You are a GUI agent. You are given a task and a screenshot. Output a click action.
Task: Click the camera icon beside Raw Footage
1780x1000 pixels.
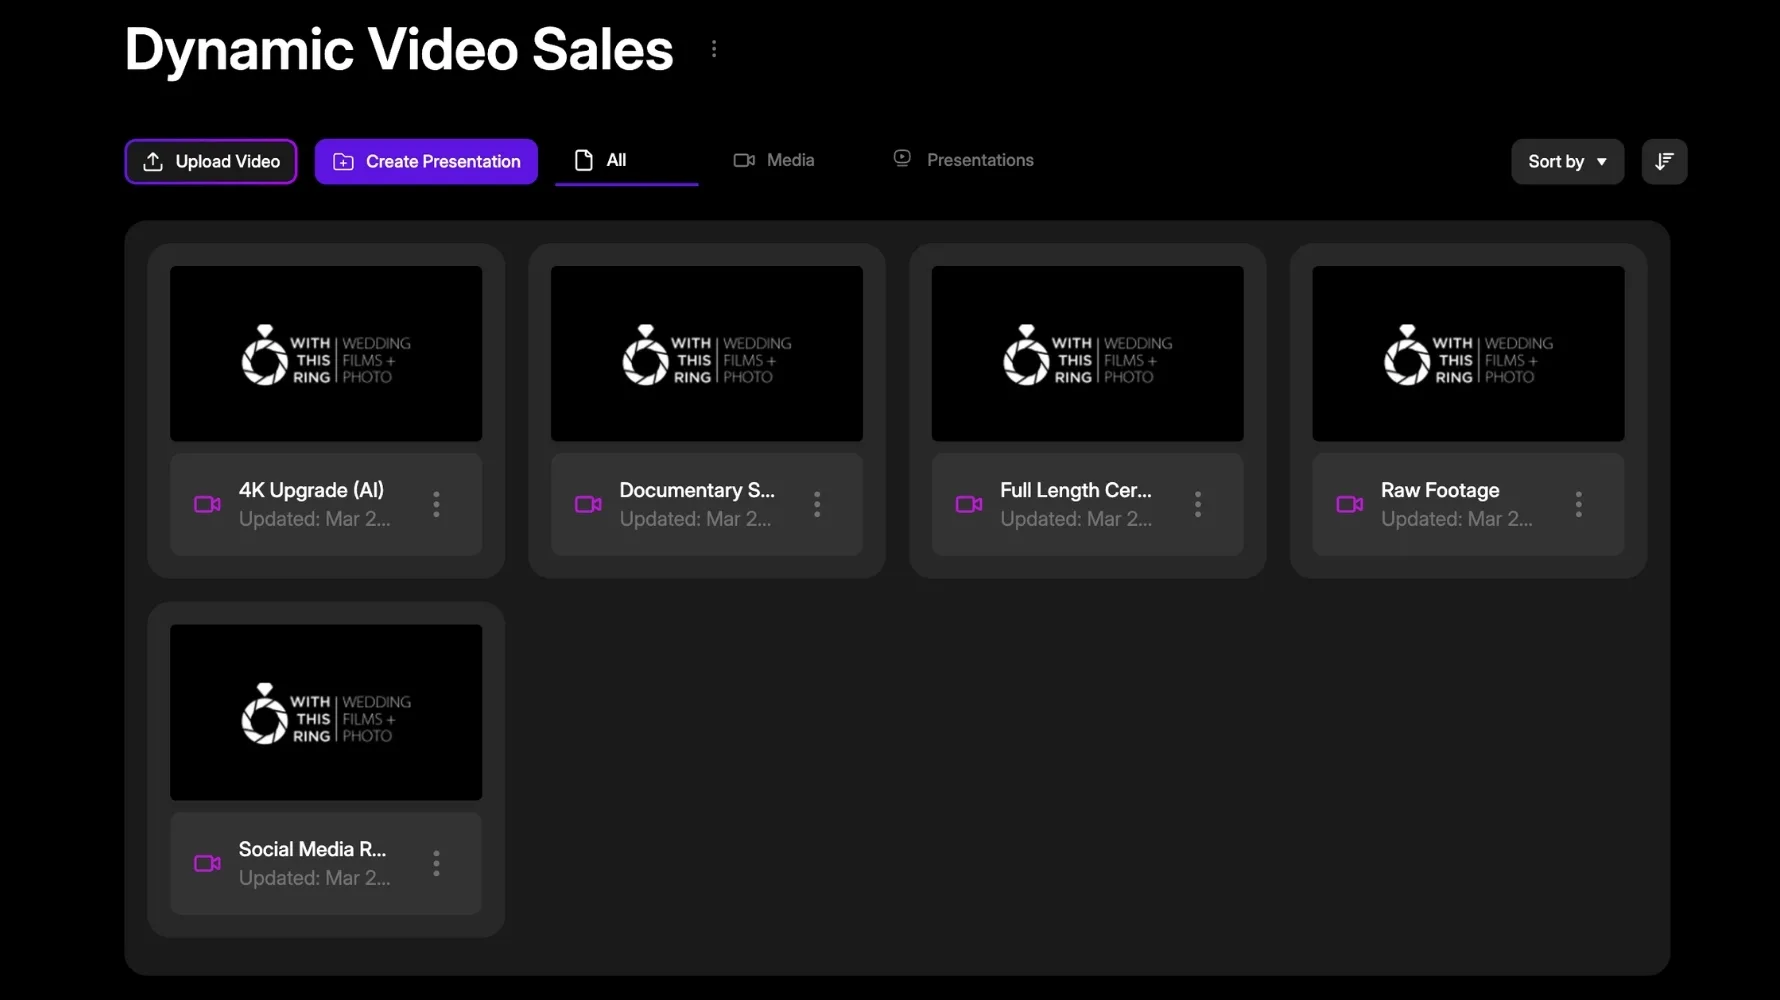tap(1350, 504)
